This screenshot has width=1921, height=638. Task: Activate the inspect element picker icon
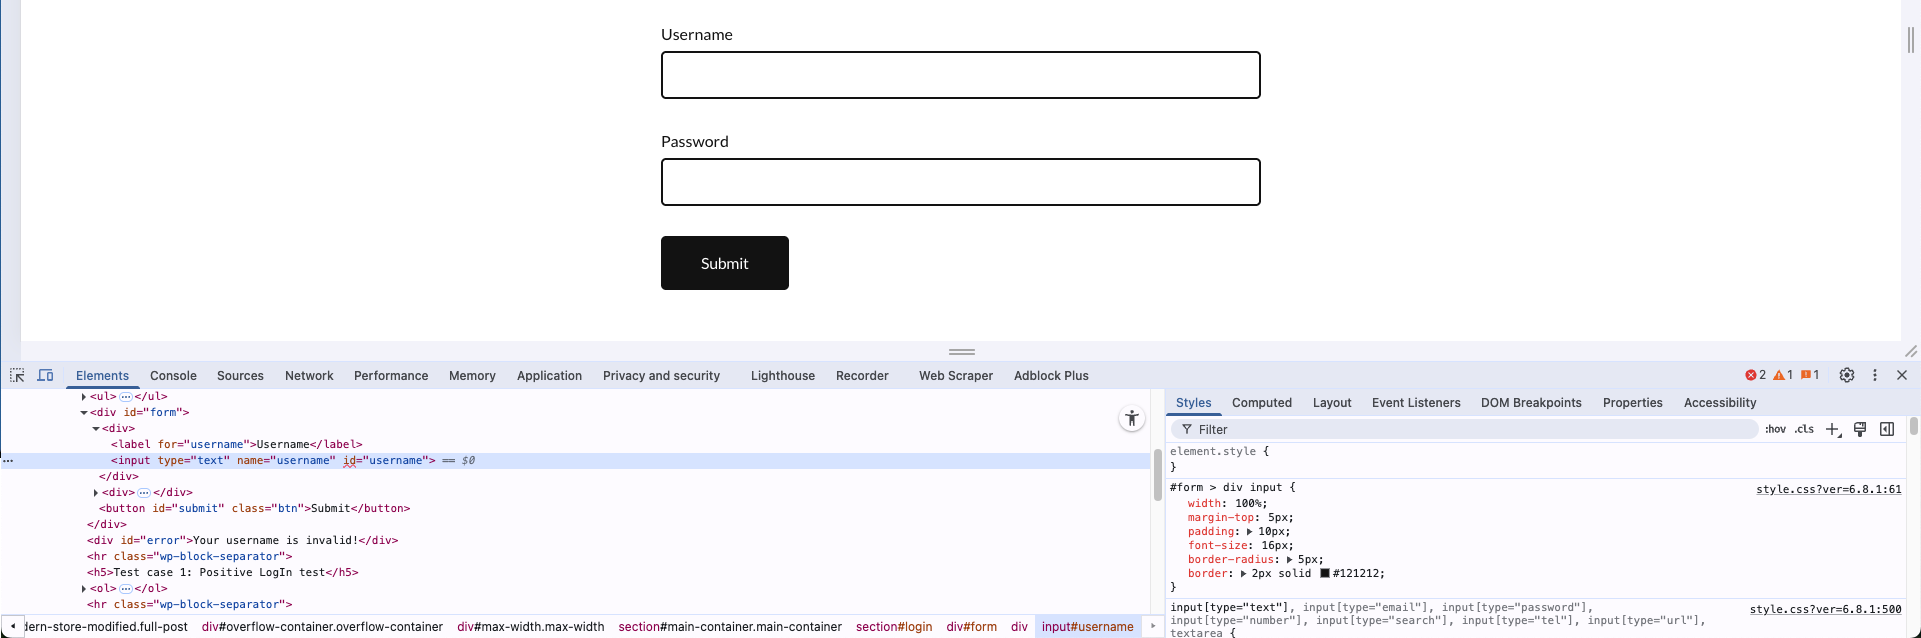pos(17,375)
